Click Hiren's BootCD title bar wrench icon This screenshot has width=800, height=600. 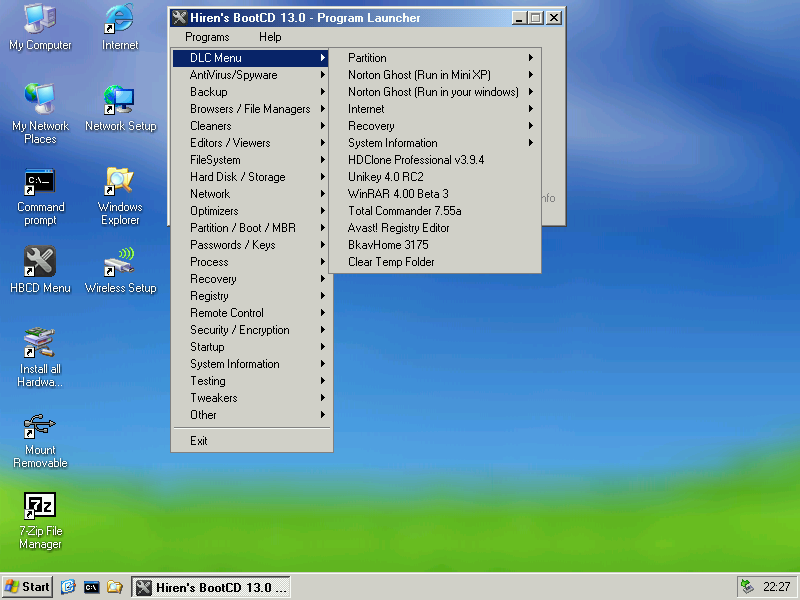pyautogui.click(x=179, y=18)
